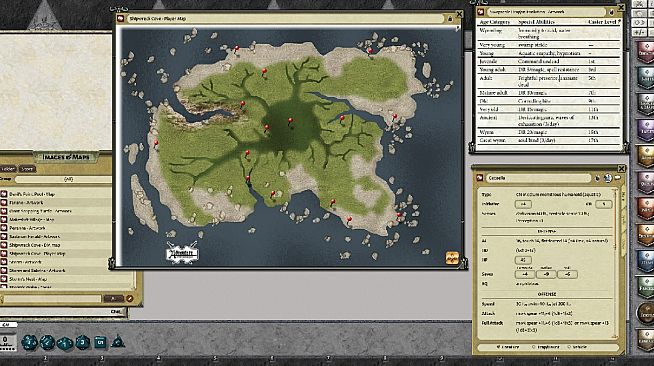The height and width of the screenshot is (366, 654).
Task: Open the green shield sidebar button
Action: [646, 286]
